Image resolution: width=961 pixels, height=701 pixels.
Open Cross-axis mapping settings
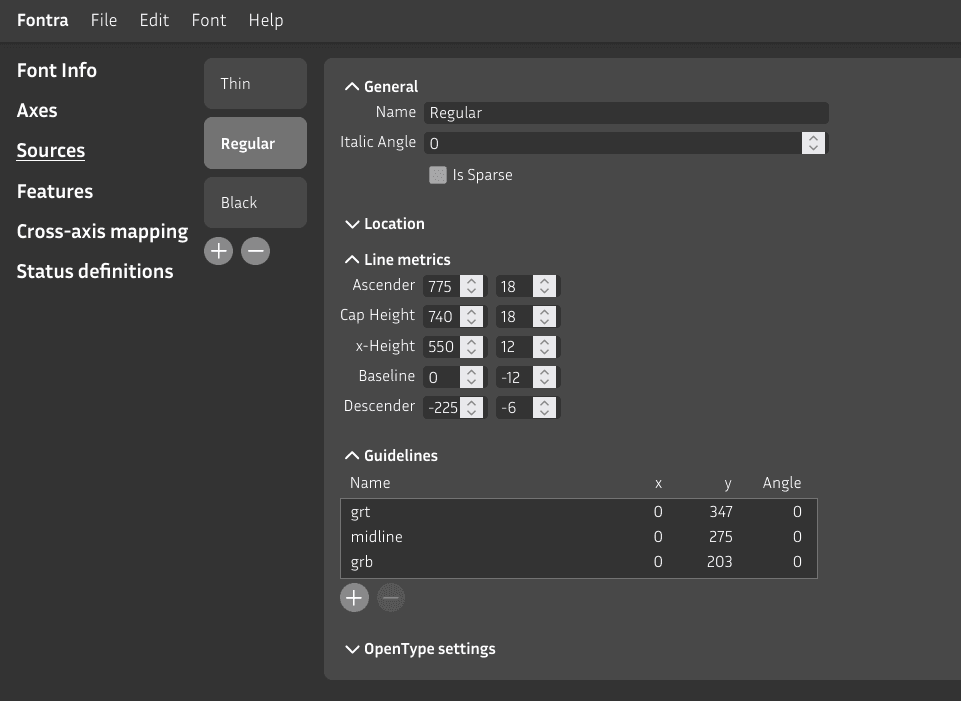click(x=102, y=231)
